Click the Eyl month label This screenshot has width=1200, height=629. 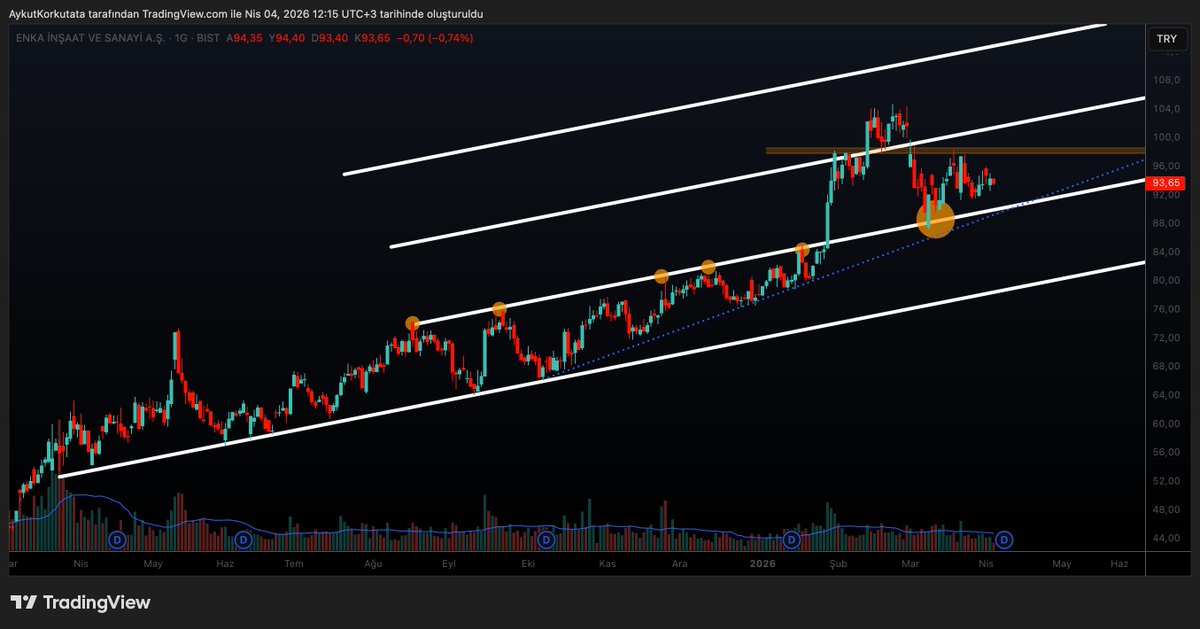coord(449,564)
